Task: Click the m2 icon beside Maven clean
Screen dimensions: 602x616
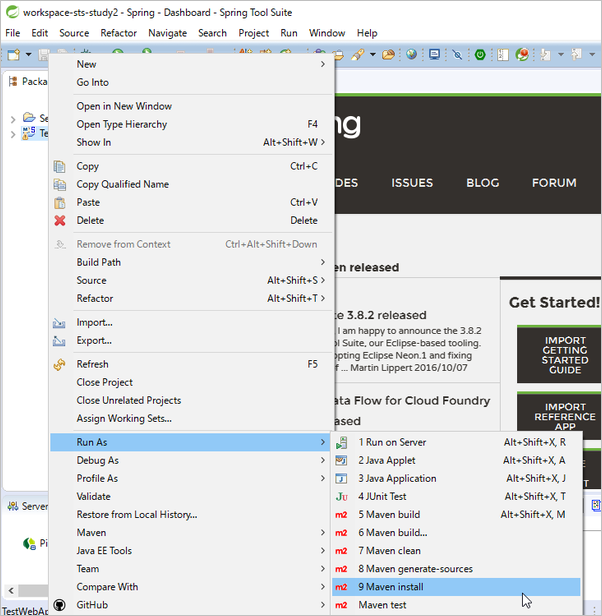Action: pos(341,551)
